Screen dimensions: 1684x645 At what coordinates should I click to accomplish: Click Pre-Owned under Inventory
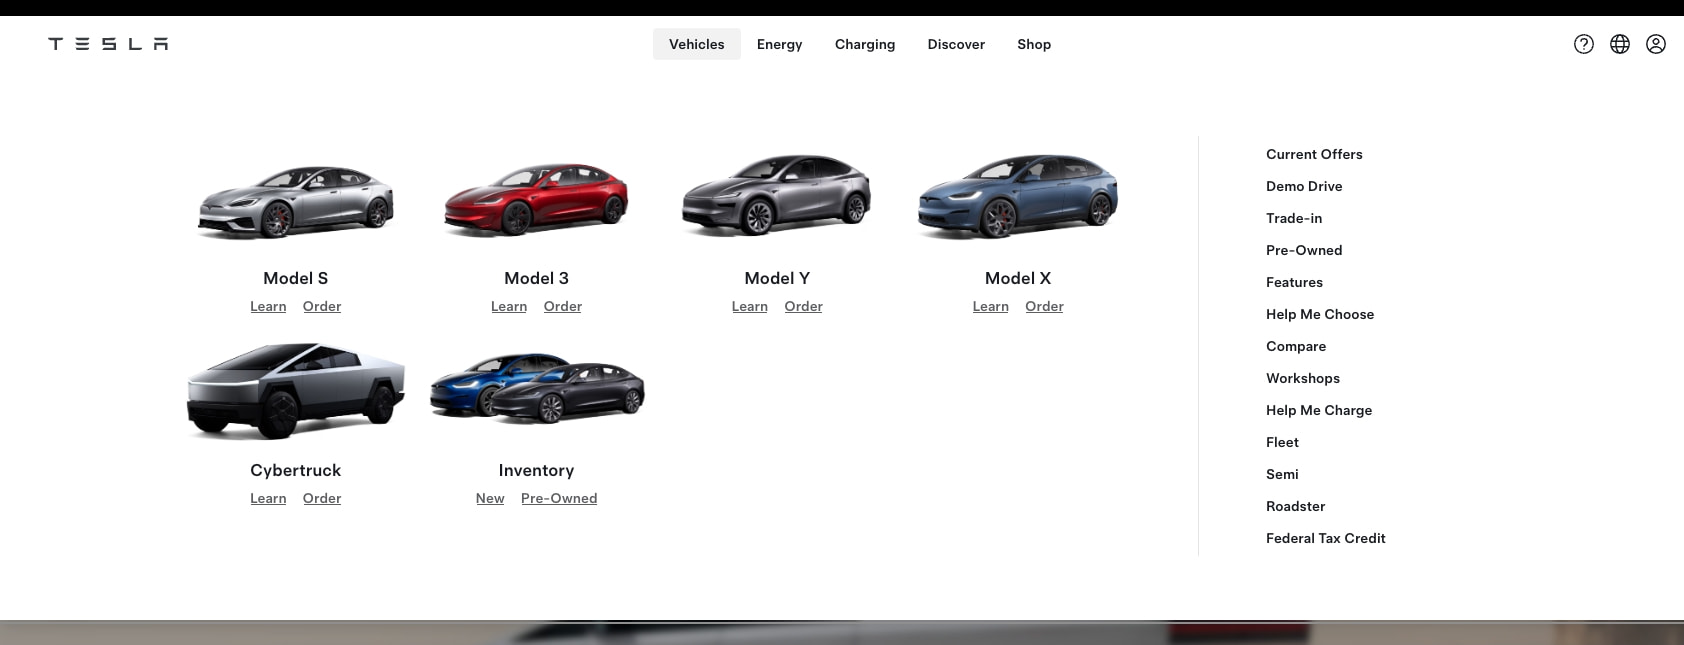click(x=559, y=498)
